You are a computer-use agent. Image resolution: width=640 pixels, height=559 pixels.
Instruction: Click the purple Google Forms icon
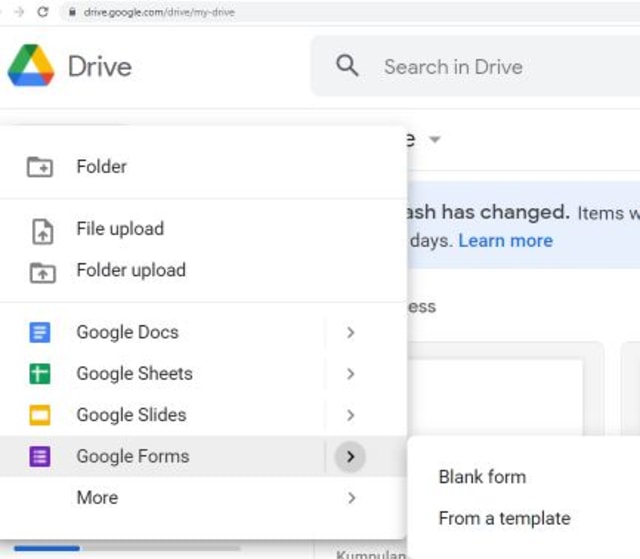point(40,456)
